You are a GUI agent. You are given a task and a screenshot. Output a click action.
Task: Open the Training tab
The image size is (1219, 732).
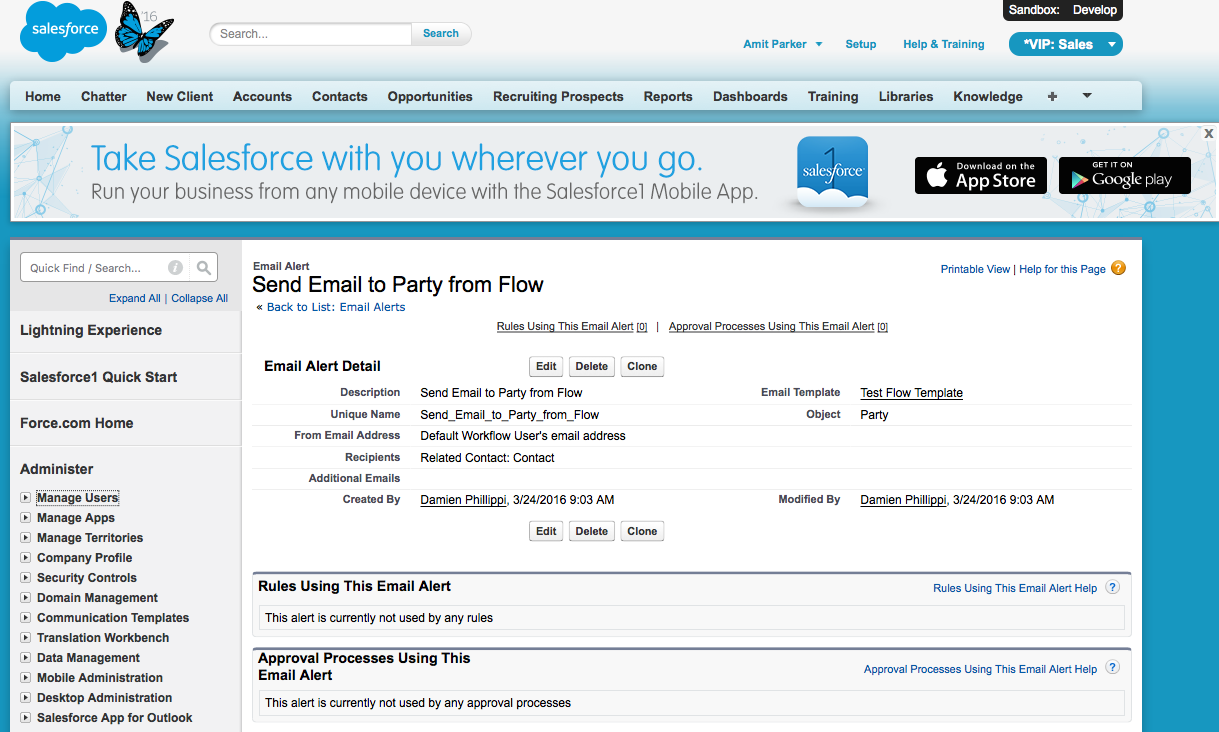[x=833, y=97]
